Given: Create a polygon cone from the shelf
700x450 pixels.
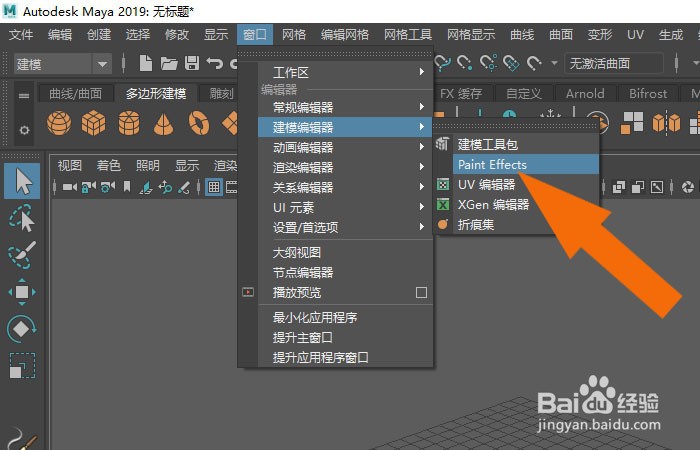Looking at the screenshot, I should (x=163, y=124).
